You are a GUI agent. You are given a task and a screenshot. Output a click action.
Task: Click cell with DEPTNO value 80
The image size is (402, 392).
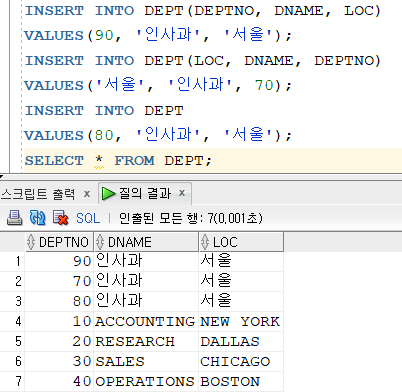pyautogui.click(x=59, y=301)
